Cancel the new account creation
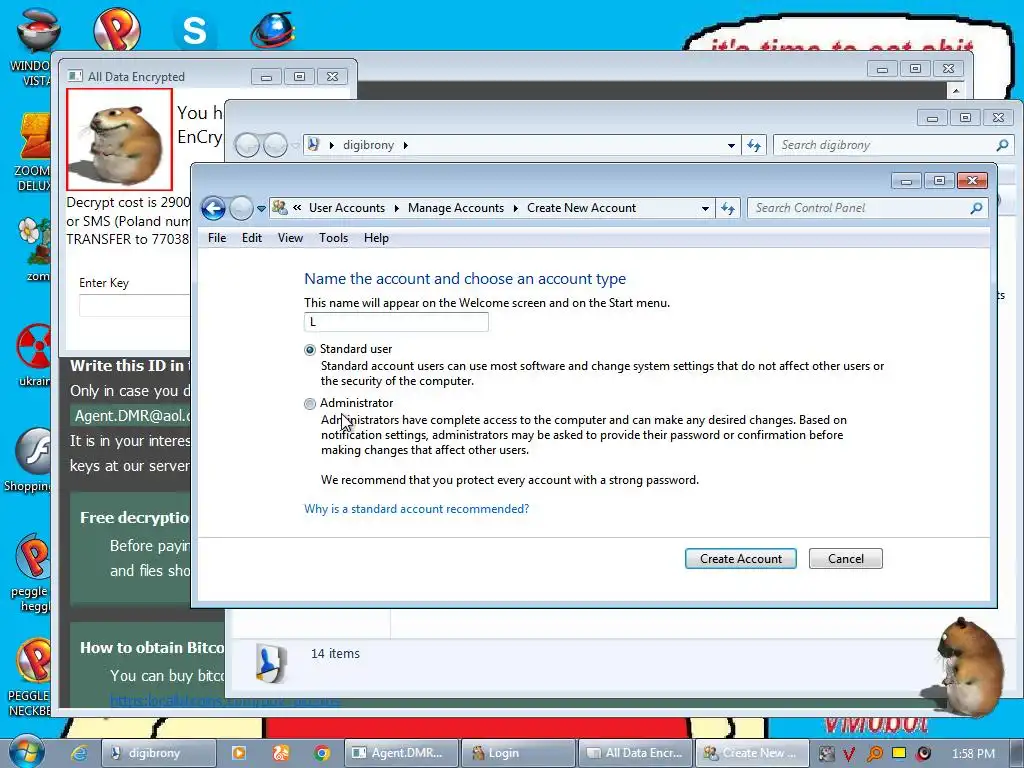1024x768 pixels. tap(846, 559)
